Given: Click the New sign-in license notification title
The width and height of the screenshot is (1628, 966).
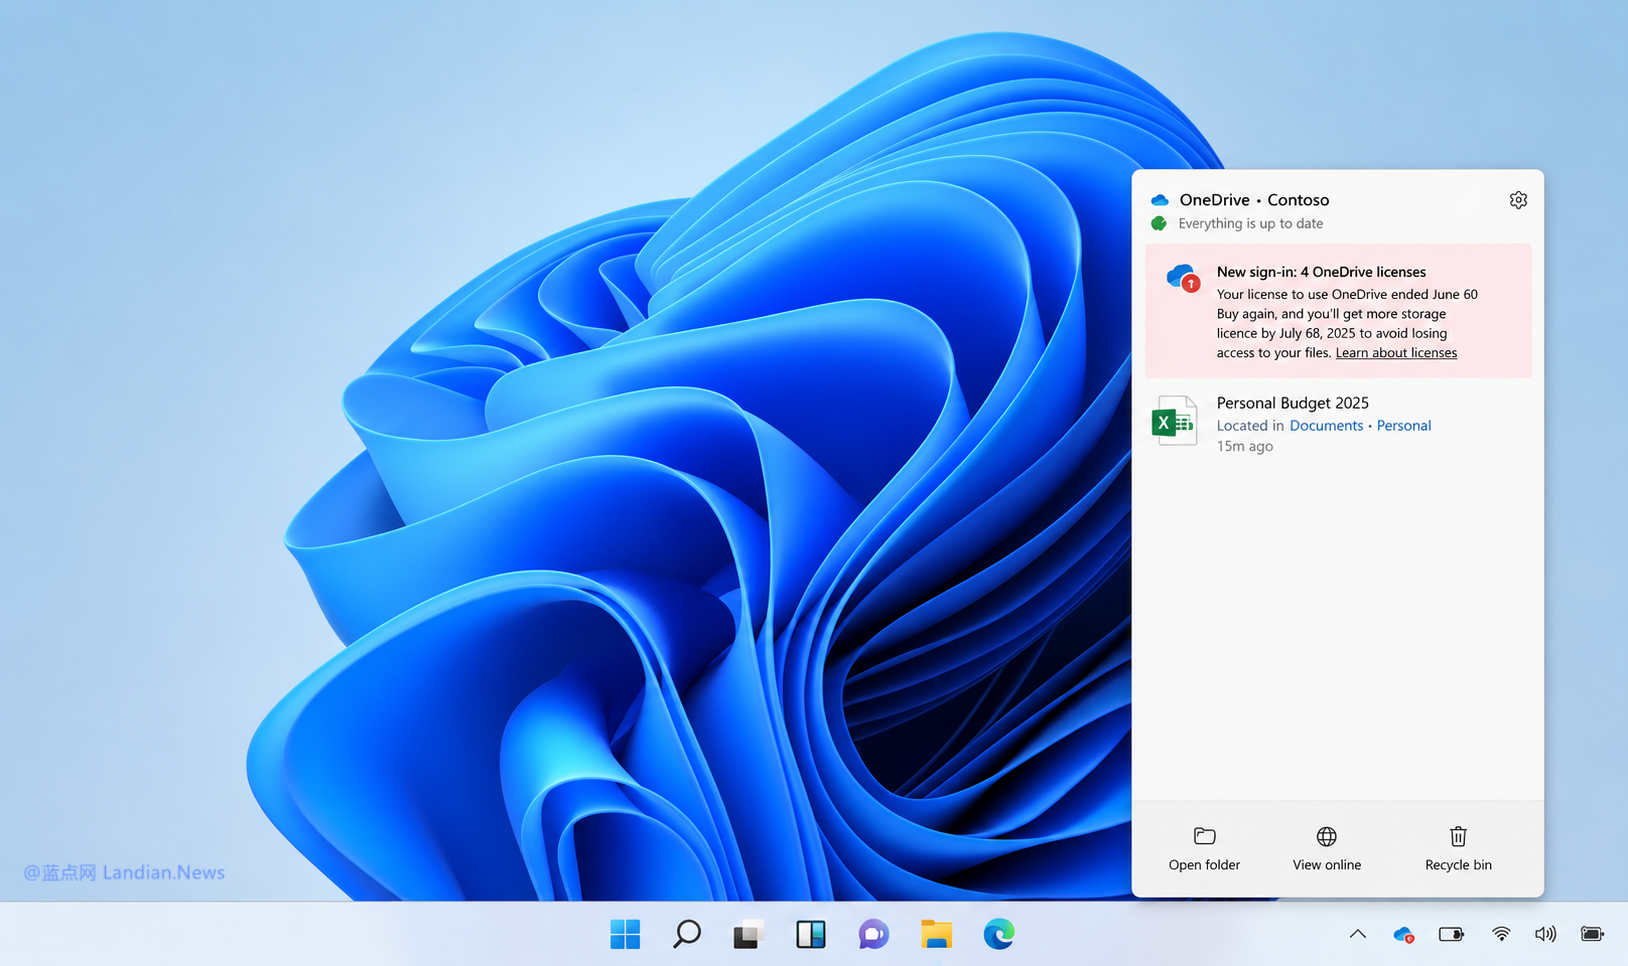Looking at the screenshot, I should (x=1321, y=272).
